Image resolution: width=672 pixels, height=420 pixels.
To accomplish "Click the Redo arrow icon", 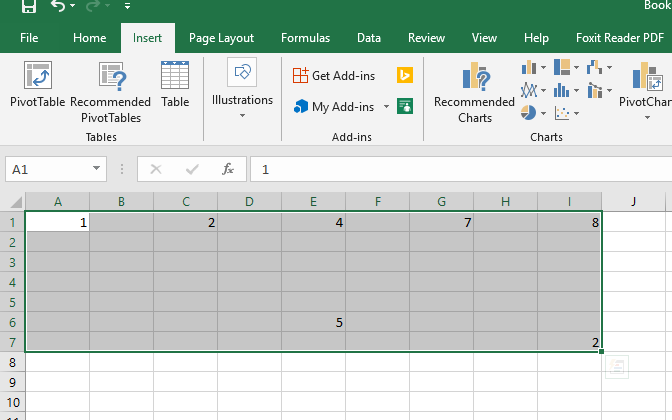I will 93,6.
